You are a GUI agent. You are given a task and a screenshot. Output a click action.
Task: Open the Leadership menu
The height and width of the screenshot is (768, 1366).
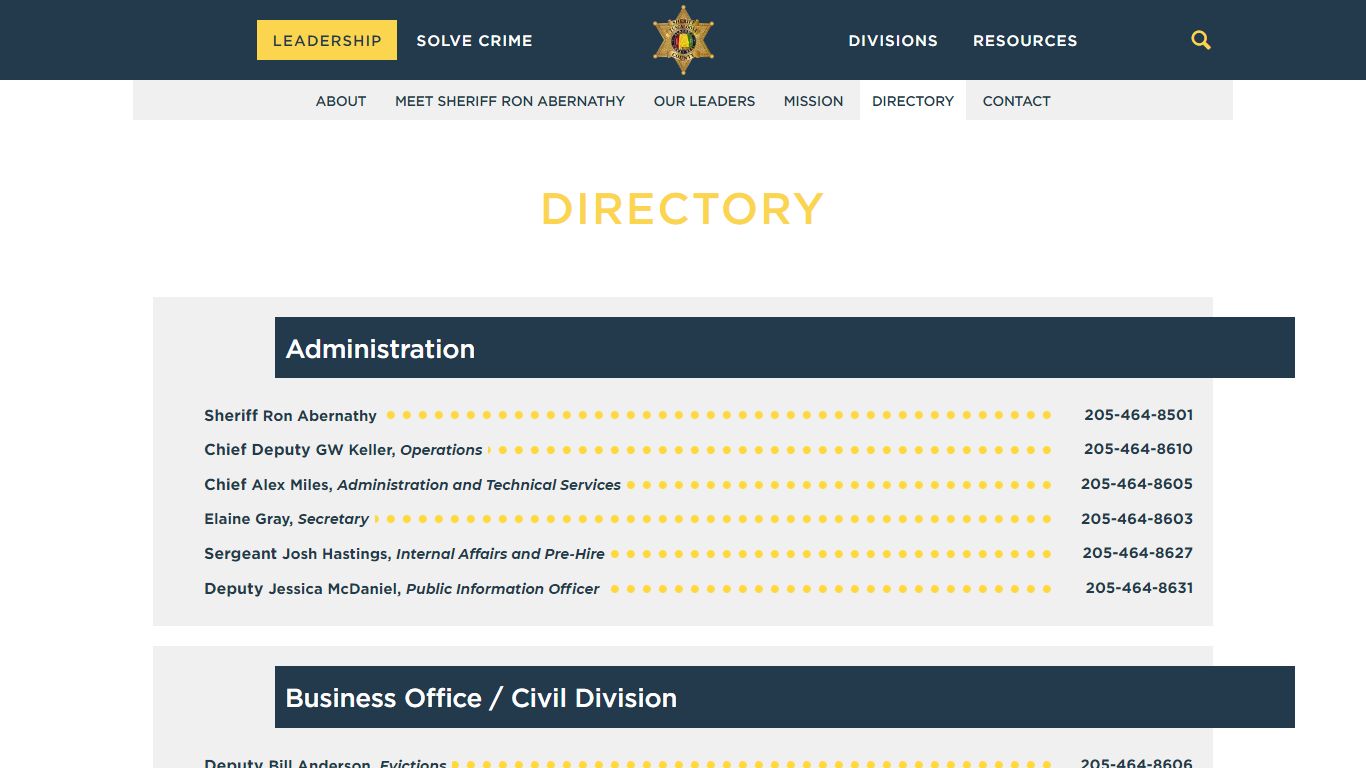327,40
